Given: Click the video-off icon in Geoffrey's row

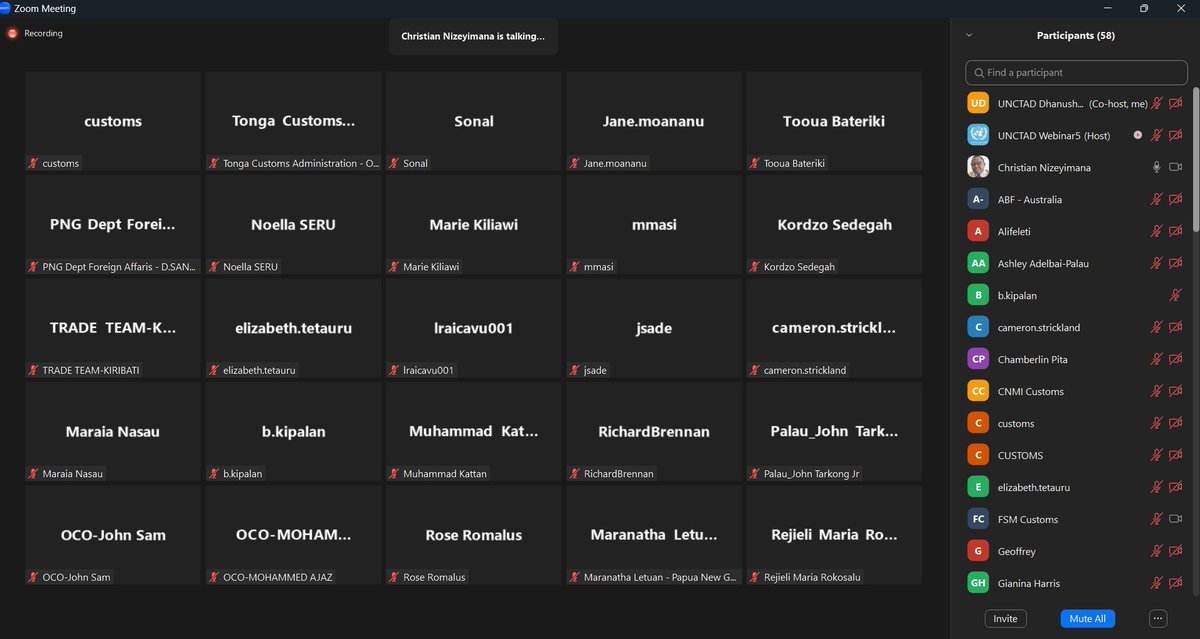Looking at the screenshot, I should tap(1176, 551).
